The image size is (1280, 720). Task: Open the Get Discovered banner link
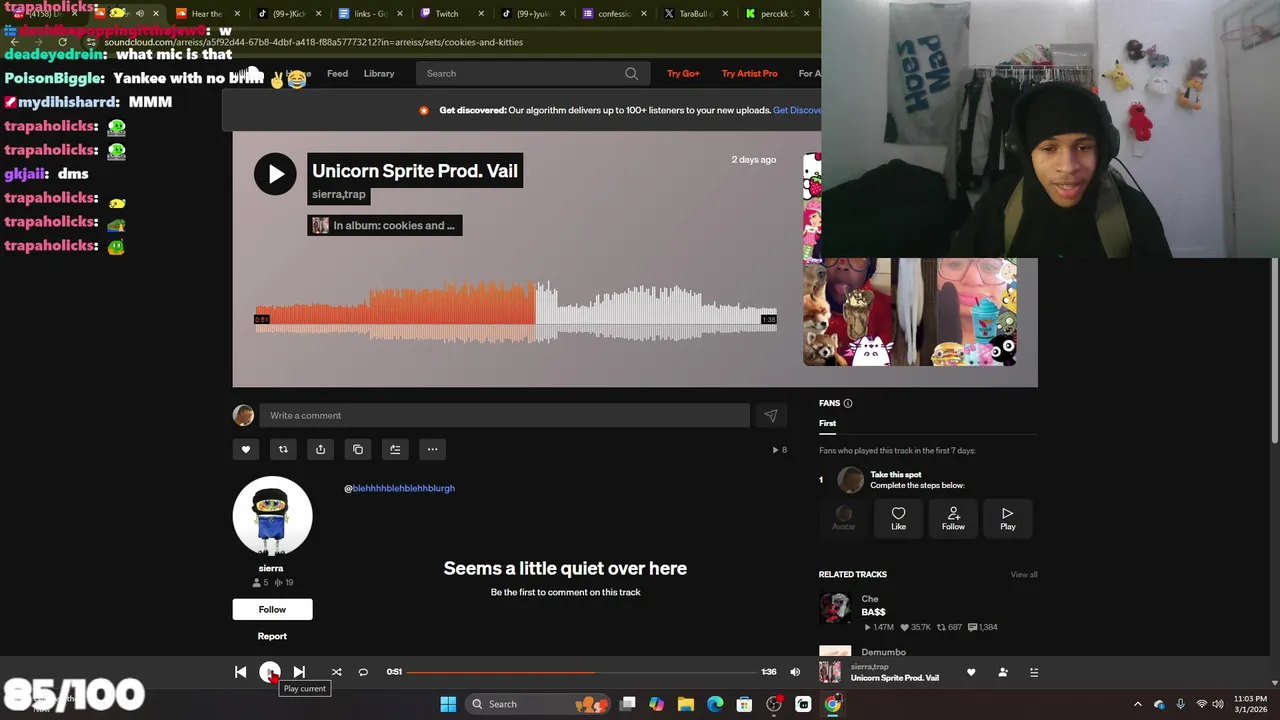[x=797, y=110]
